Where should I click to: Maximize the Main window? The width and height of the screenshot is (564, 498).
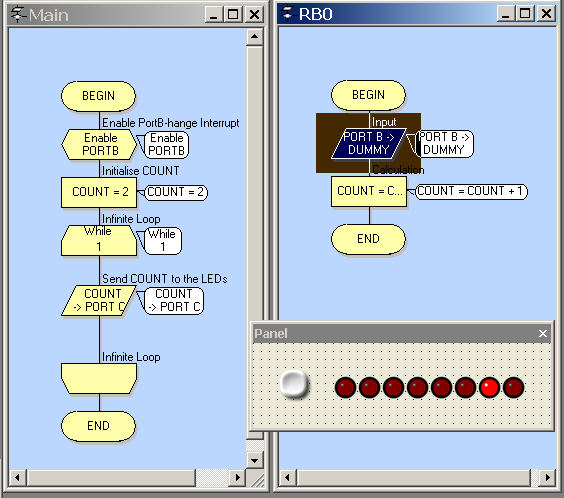[233, 15]
